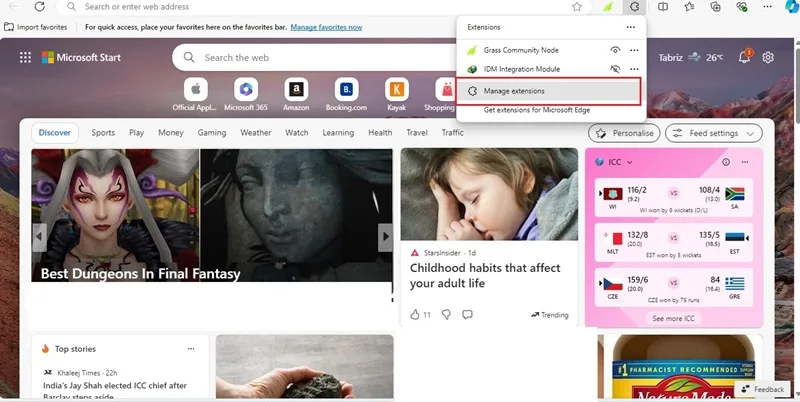
Task: Open Childhood habits that affect adult life
Action: pyautogui.click(x=485, y=275)
